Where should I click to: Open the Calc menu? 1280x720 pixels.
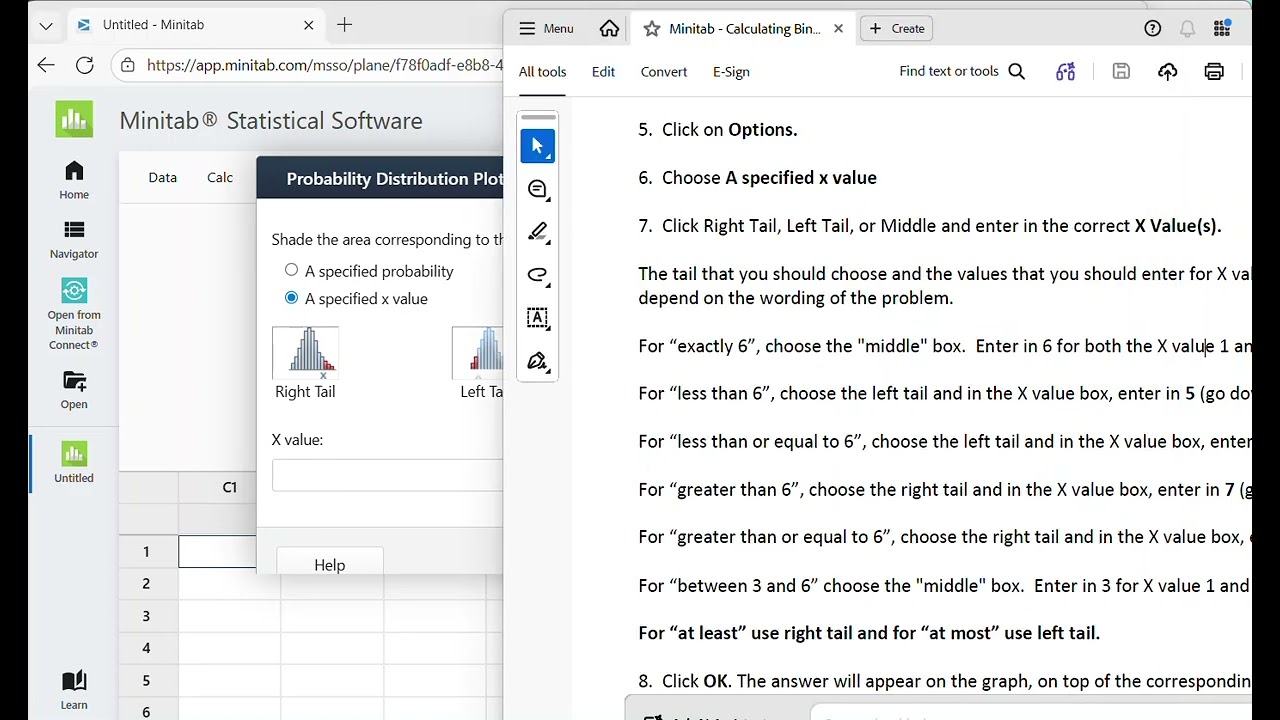tap(220, 178)
